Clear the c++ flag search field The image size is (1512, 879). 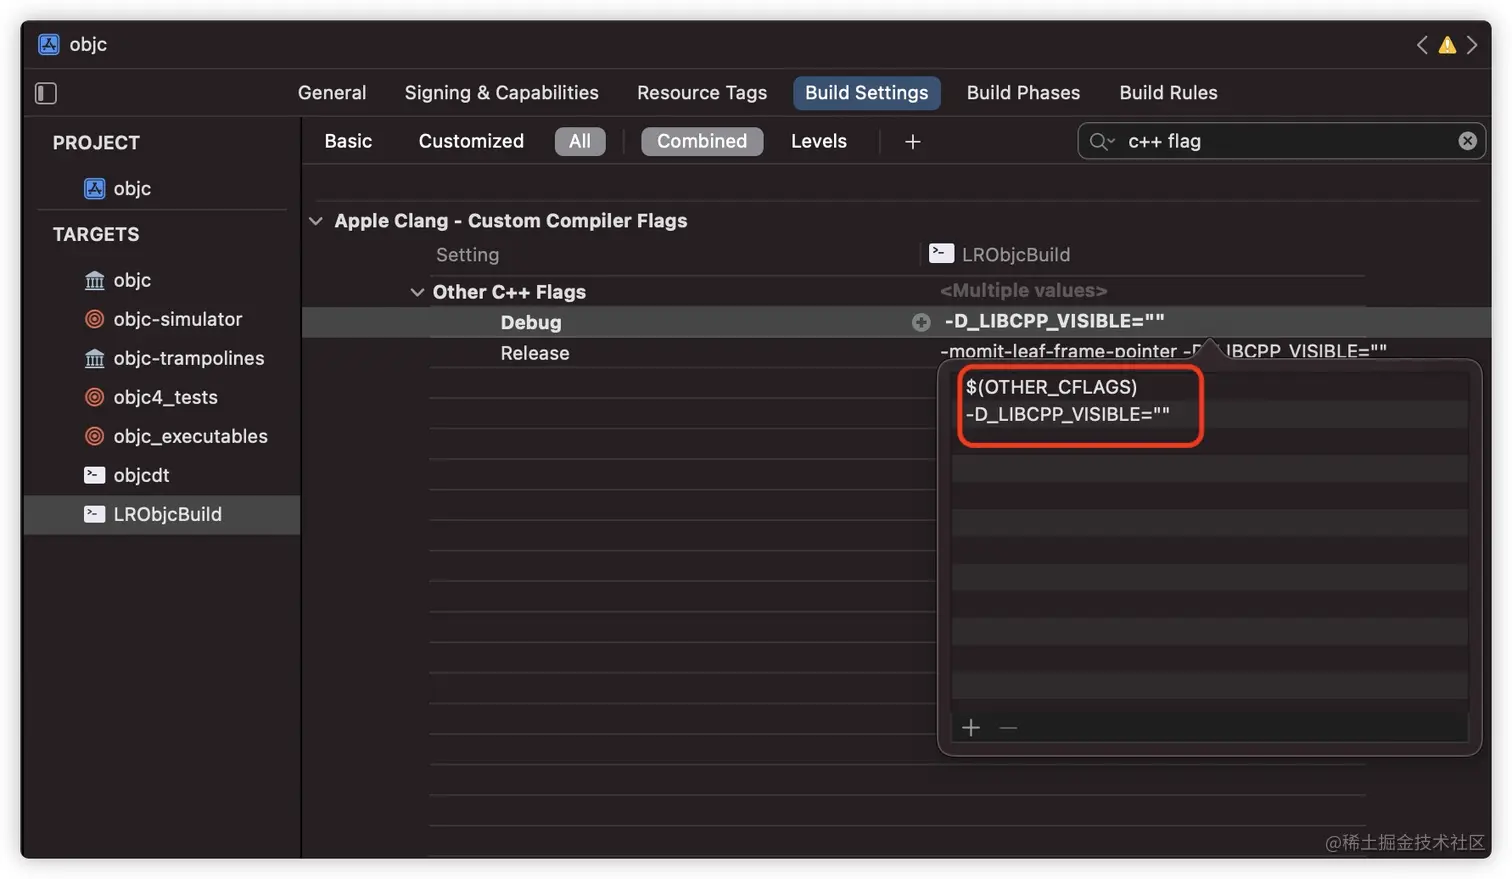[x=1467, y=141]
